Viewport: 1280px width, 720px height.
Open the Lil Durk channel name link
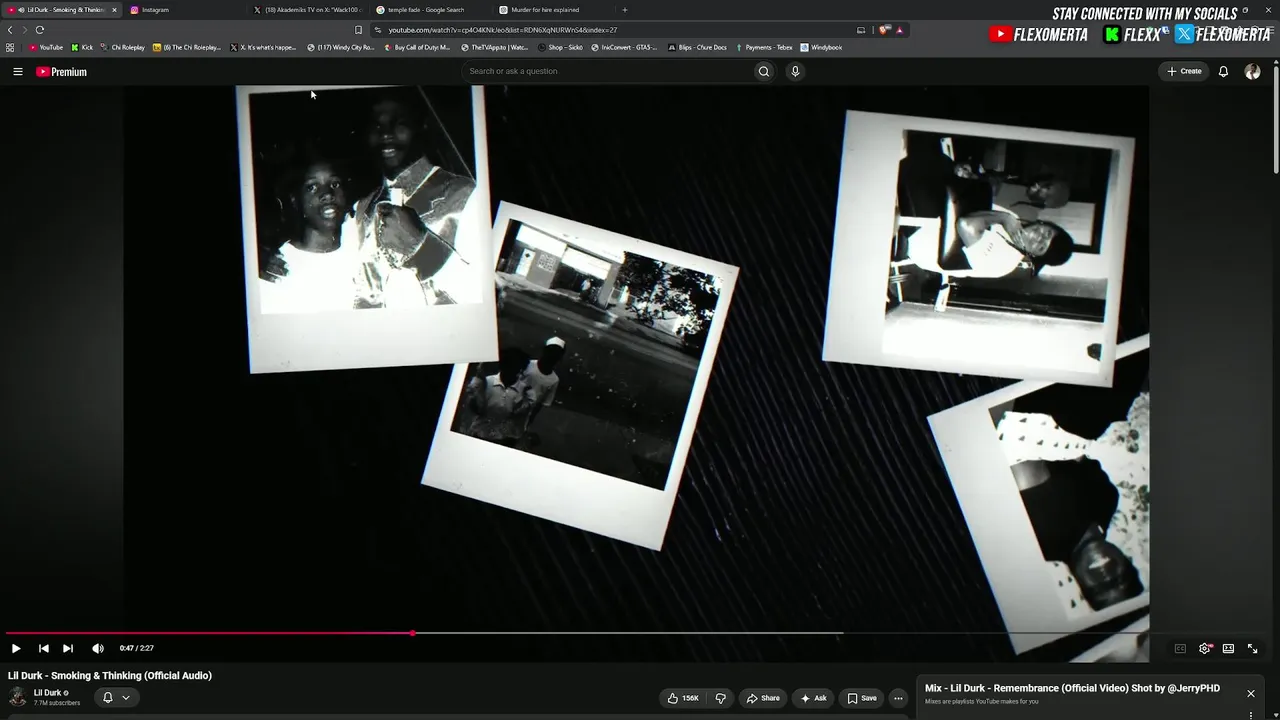(x=48, y=693)
